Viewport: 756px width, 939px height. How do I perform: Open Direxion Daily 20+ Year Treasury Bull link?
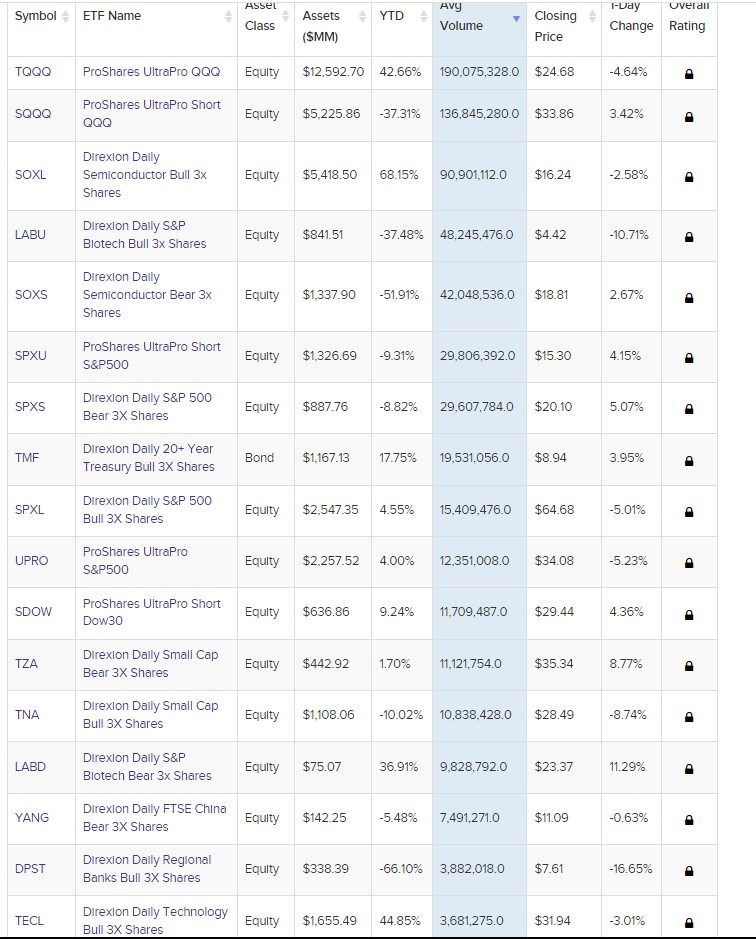coord(148,458)
